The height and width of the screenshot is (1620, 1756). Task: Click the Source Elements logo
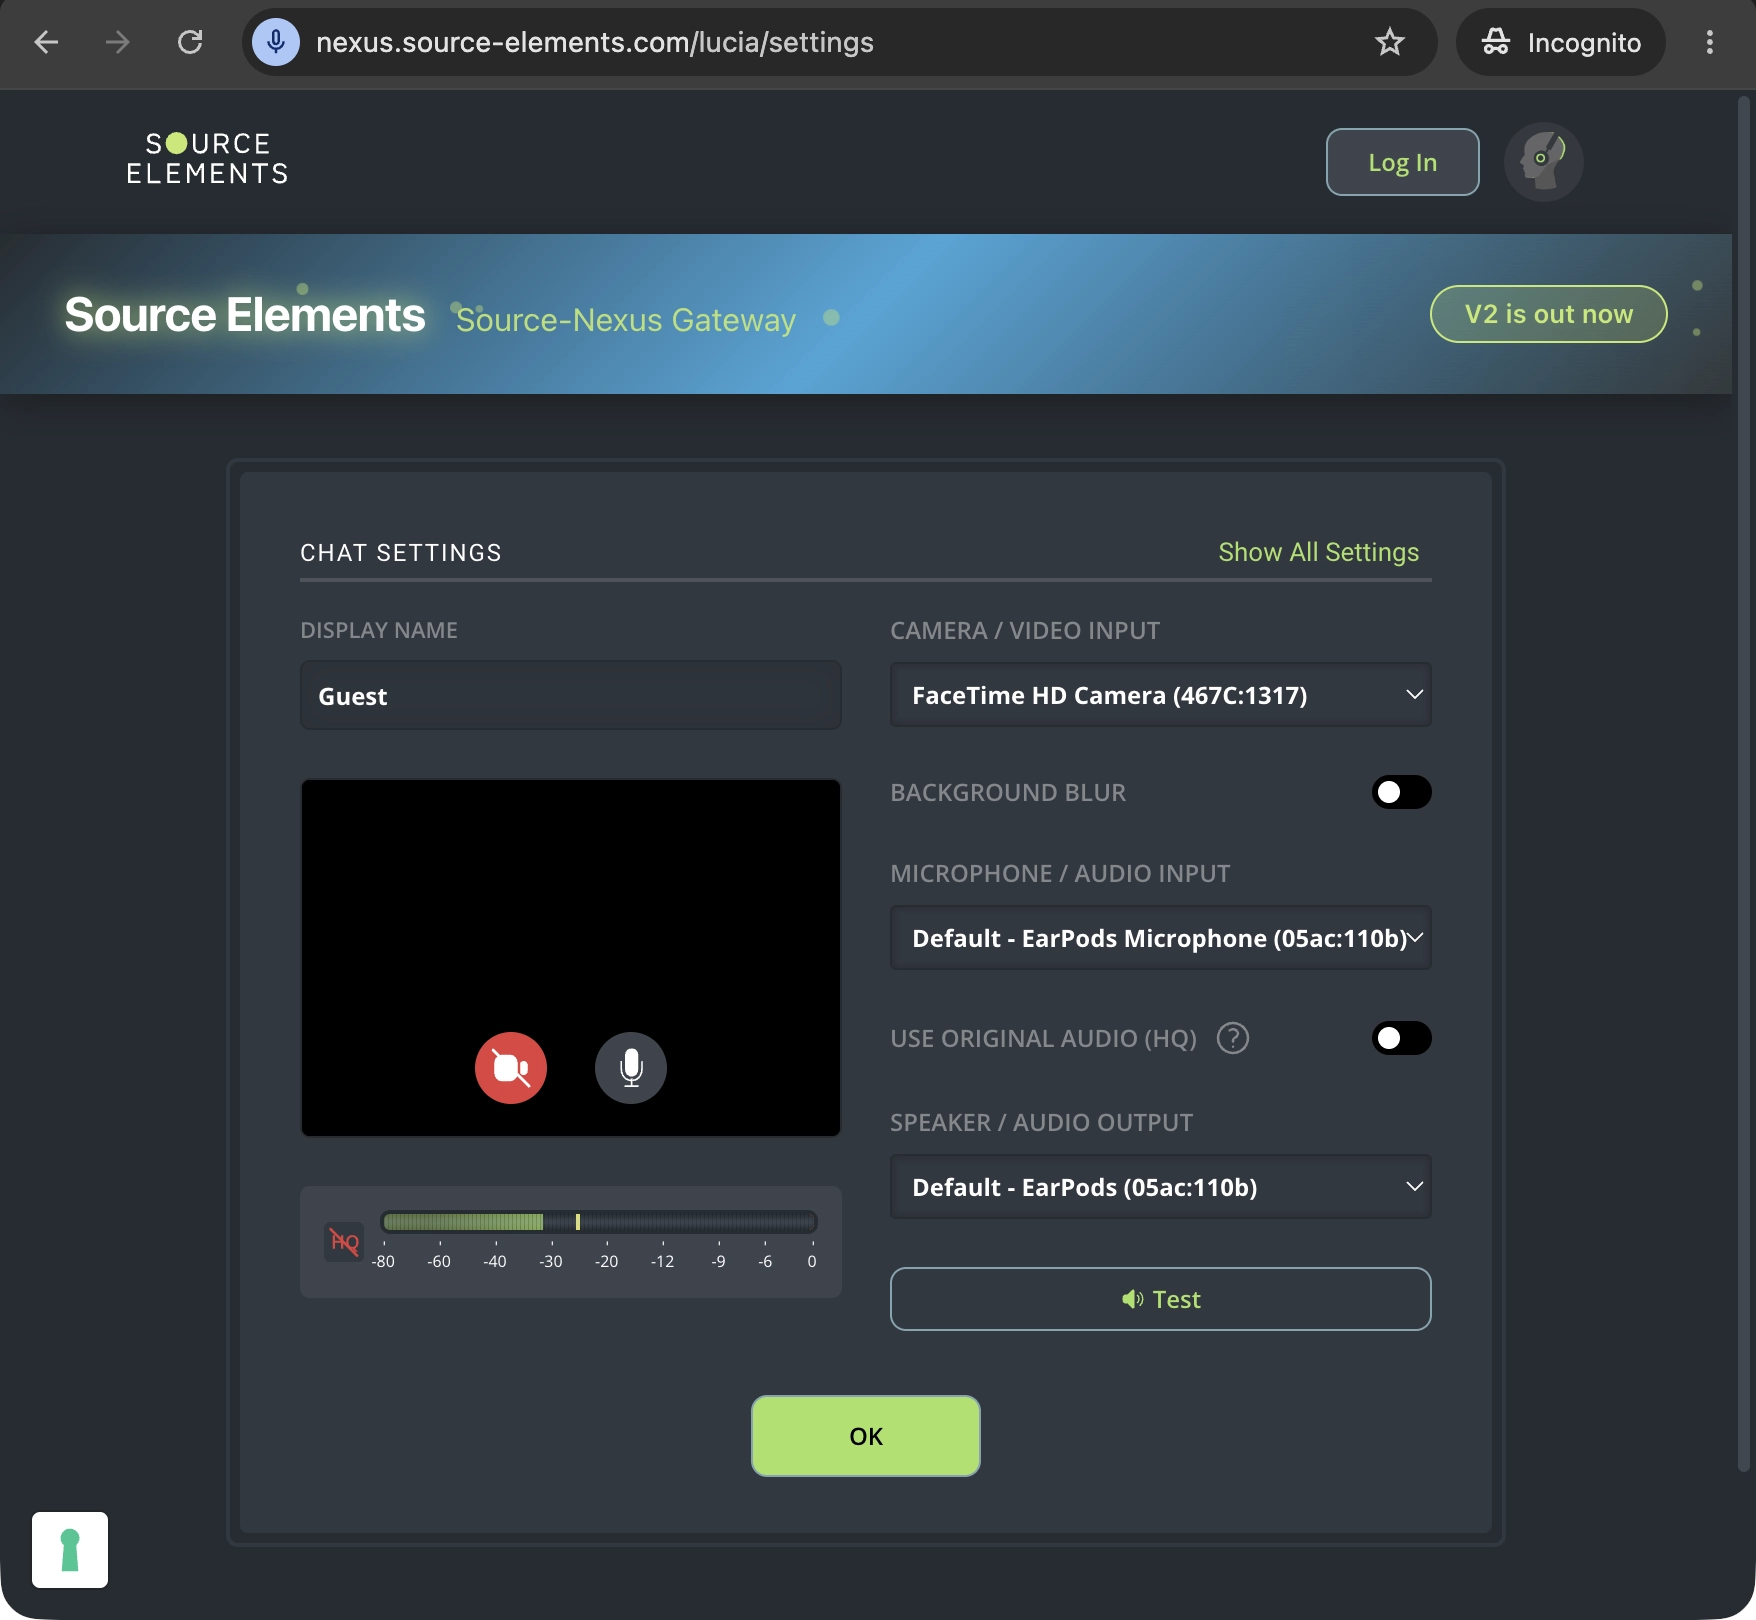click(208, 159)
